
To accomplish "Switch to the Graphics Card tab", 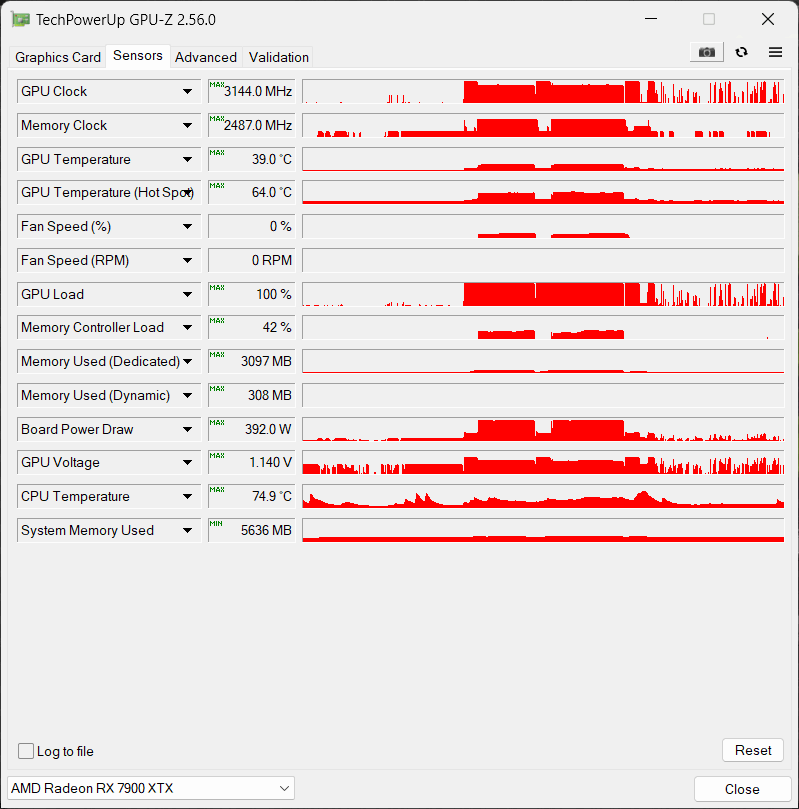I will tap(58, 57).
